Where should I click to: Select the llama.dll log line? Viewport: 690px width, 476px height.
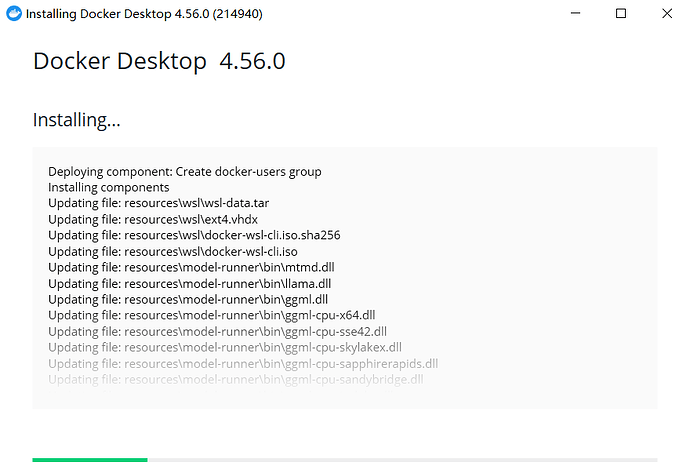[189, 283]
